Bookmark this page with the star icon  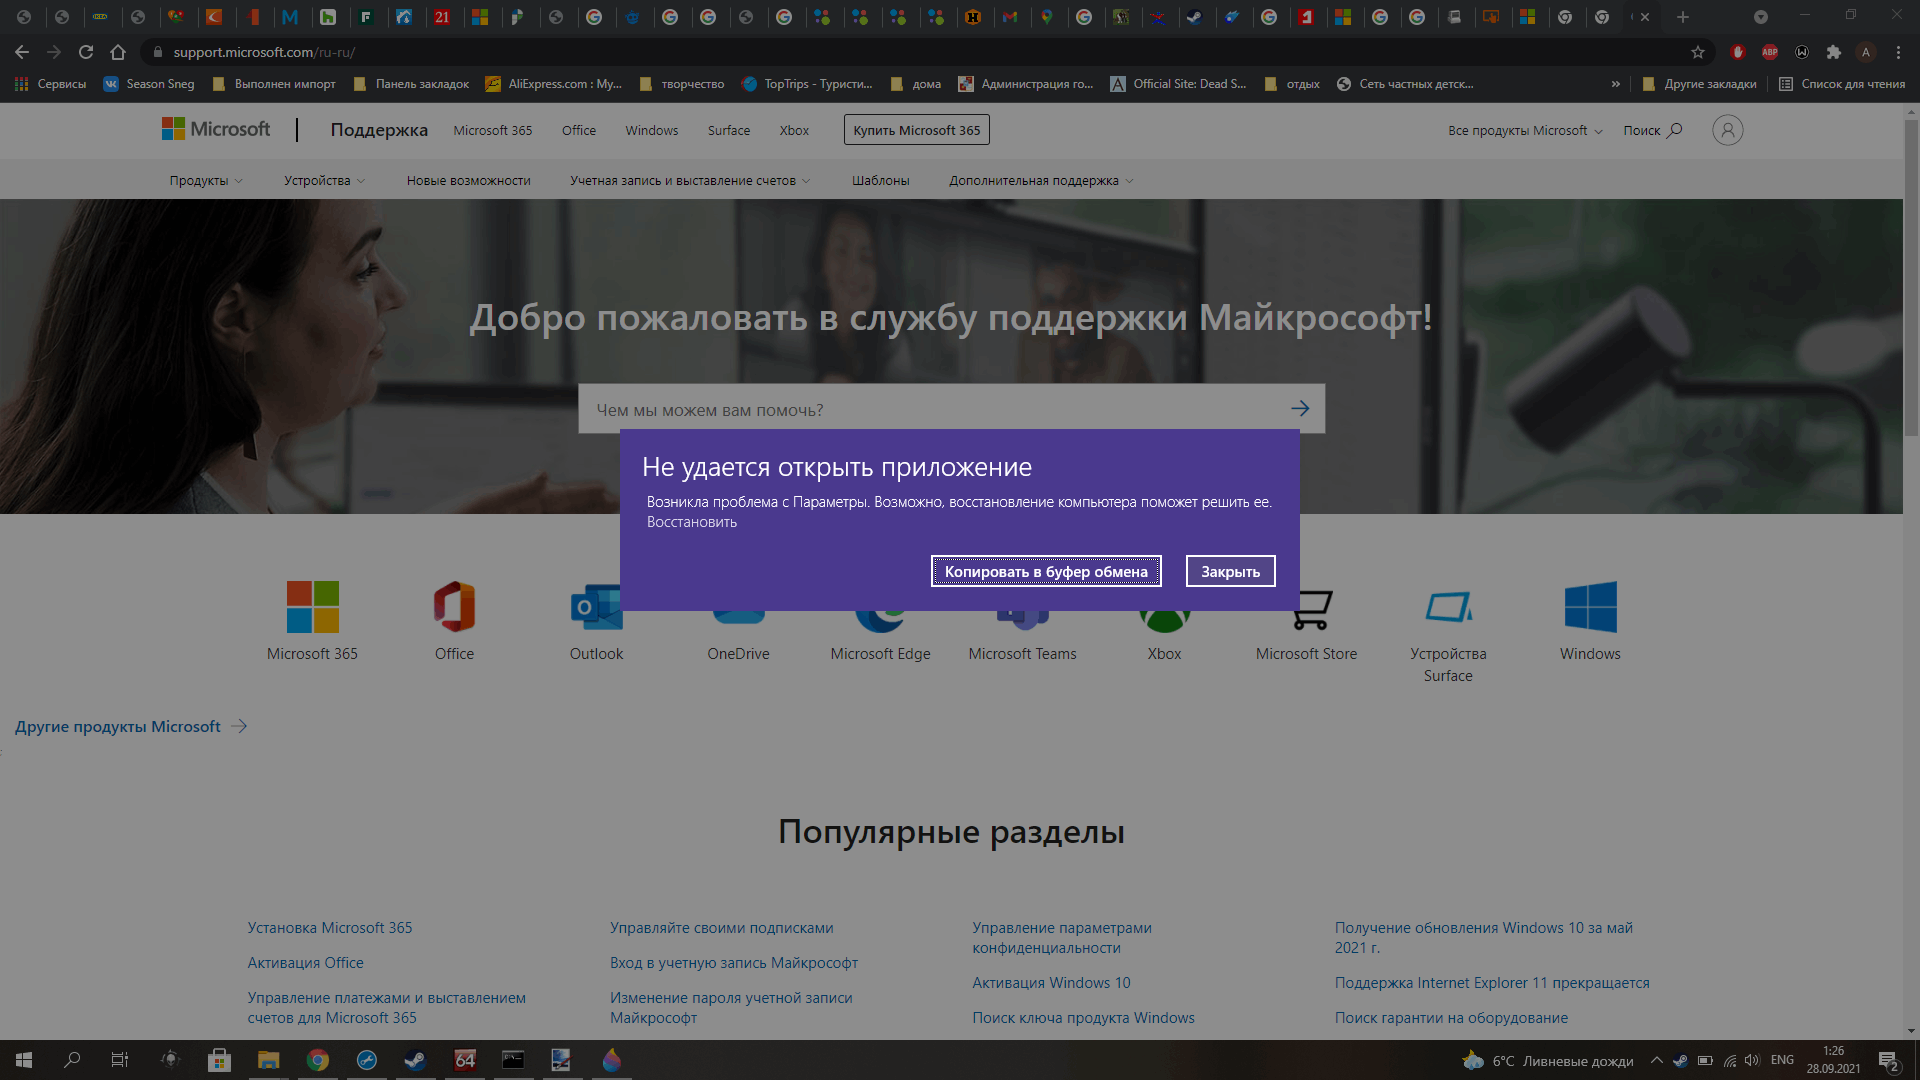(1697, 52)
